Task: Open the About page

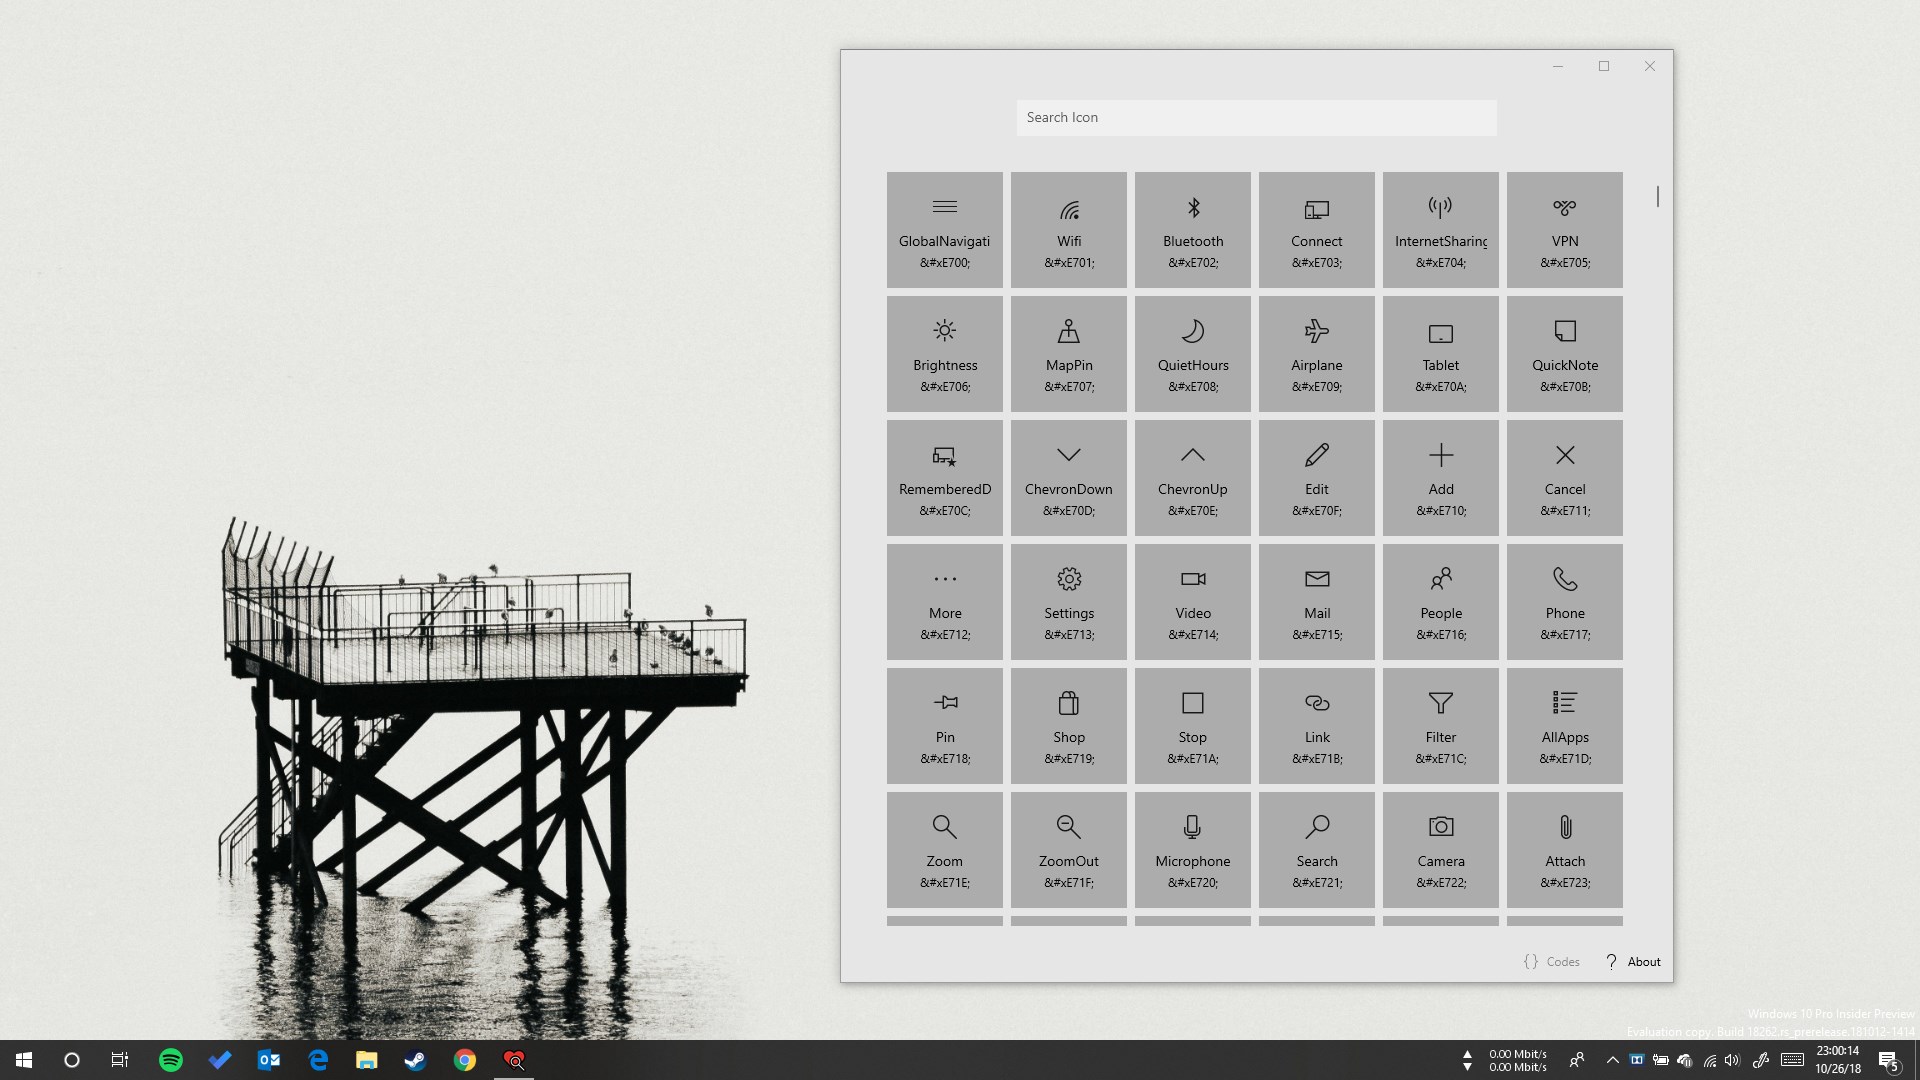Action: [x=1633, y=962]
